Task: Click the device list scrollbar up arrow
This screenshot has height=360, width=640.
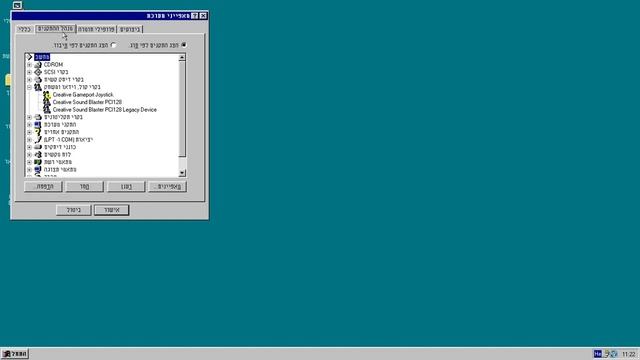Action: pyautogui.click(x=182, y=58)
